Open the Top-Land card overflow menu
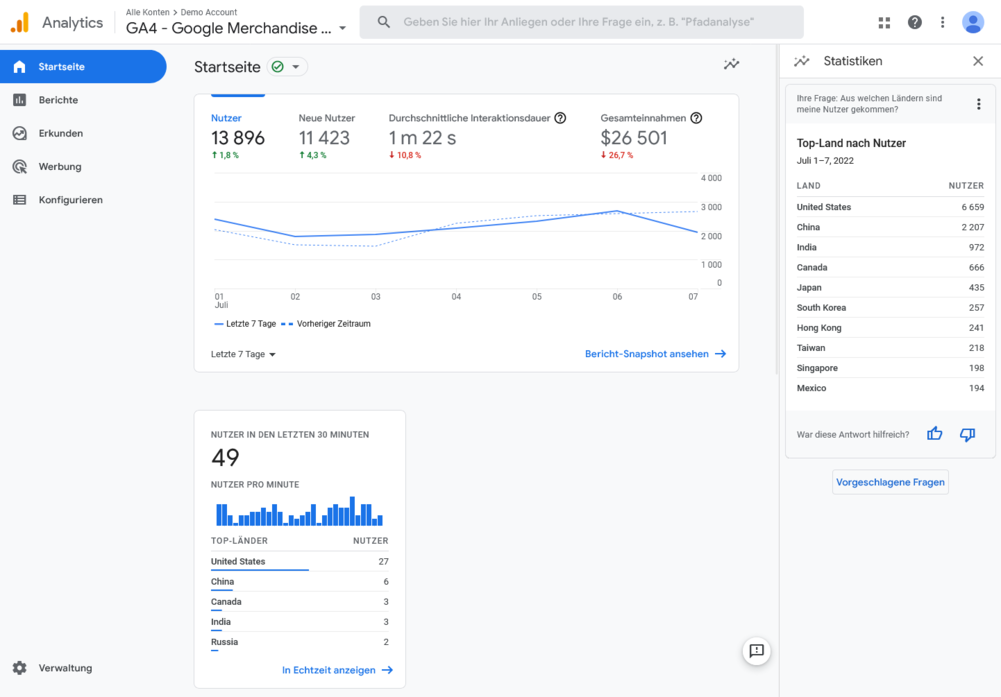The image size is (1001, 697). pos(979,103)
